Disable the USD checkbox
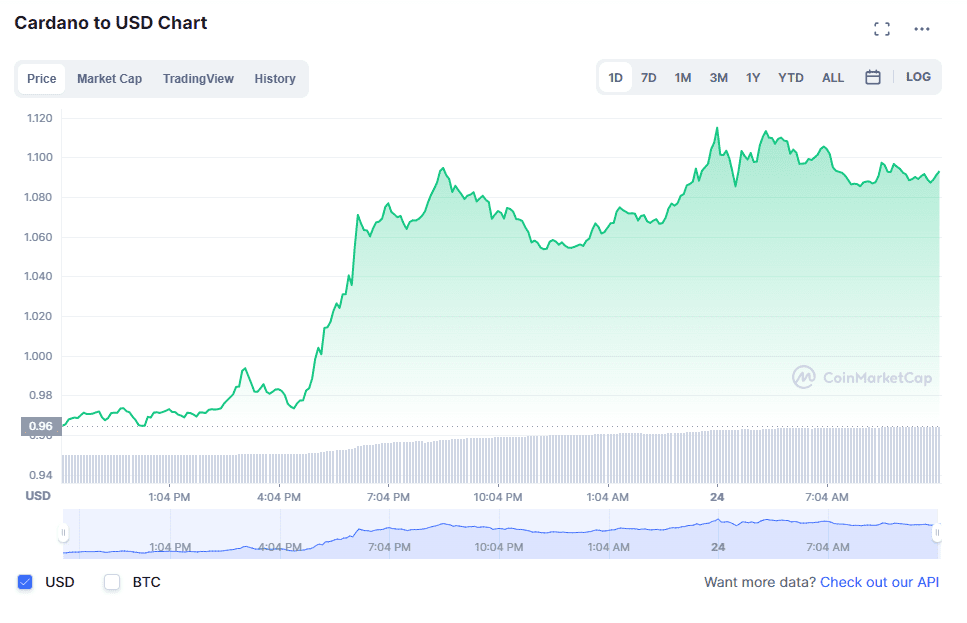 coord(26,582)
